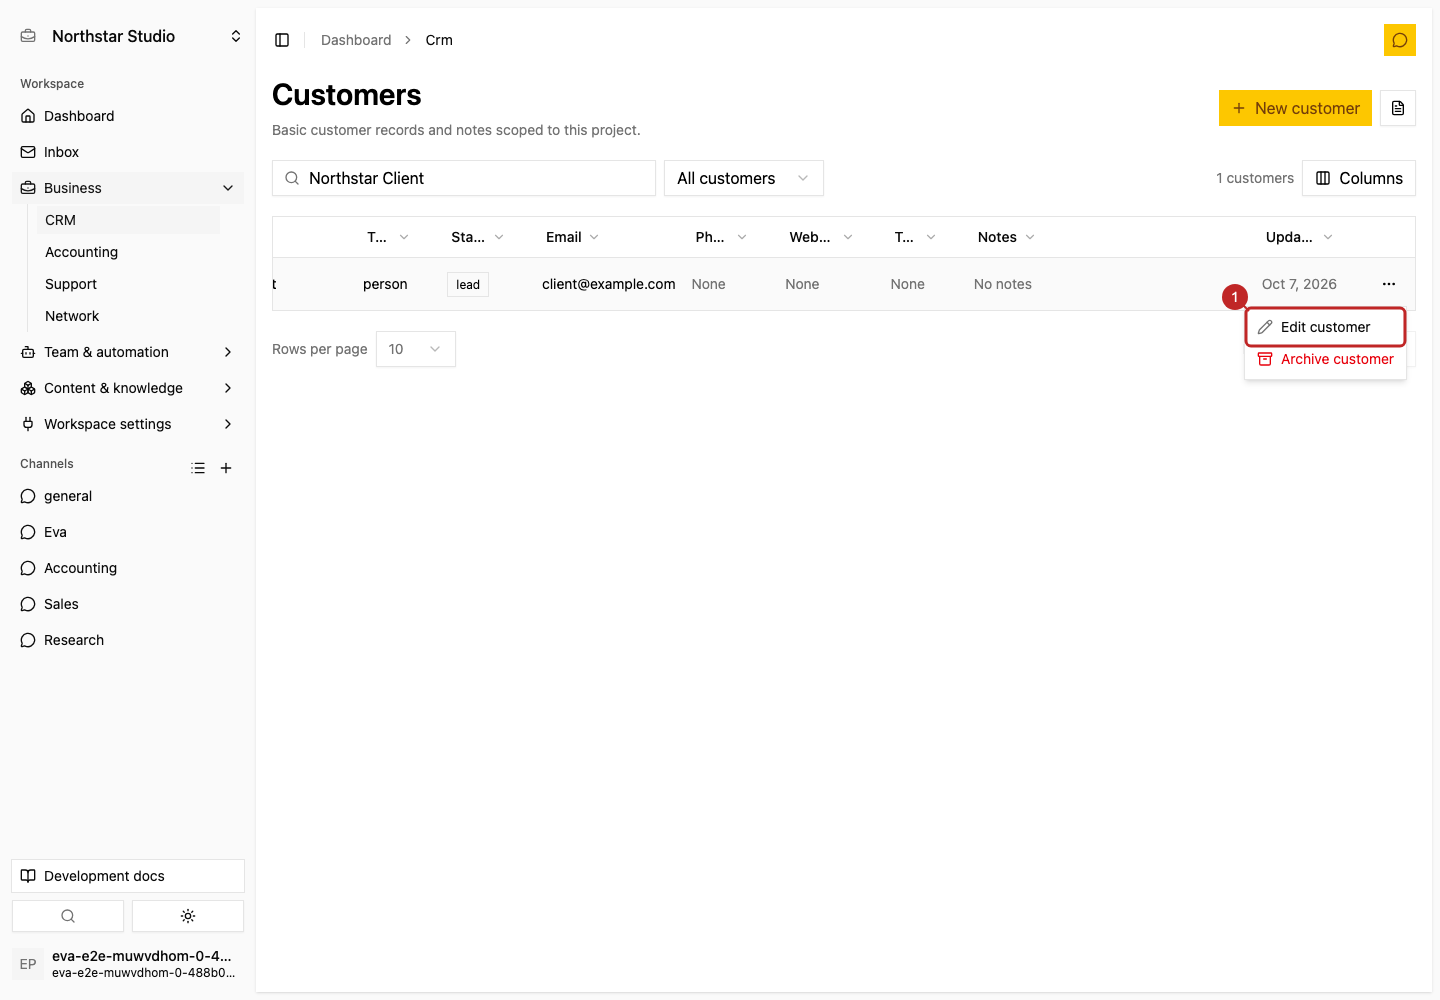1440x1000 pixels.
Task: Choose Archive customer from the menu
Action: [x=1325, y=359]
